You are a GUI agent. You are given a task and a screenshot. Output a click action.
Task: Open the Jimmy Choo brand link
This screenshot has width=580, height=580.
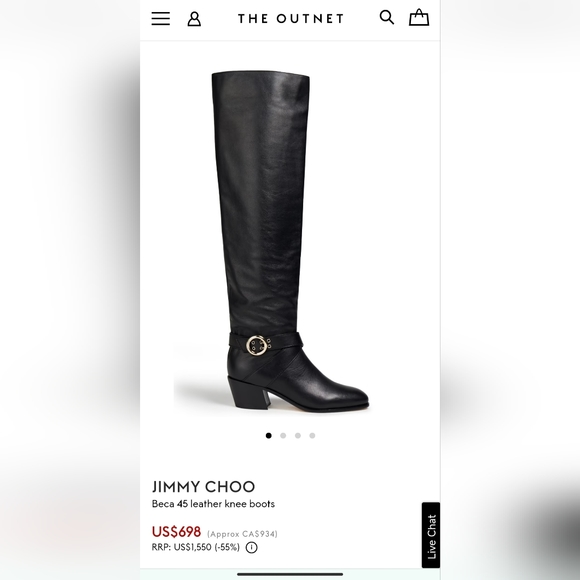pyautogui.click(x=203, y=486)
